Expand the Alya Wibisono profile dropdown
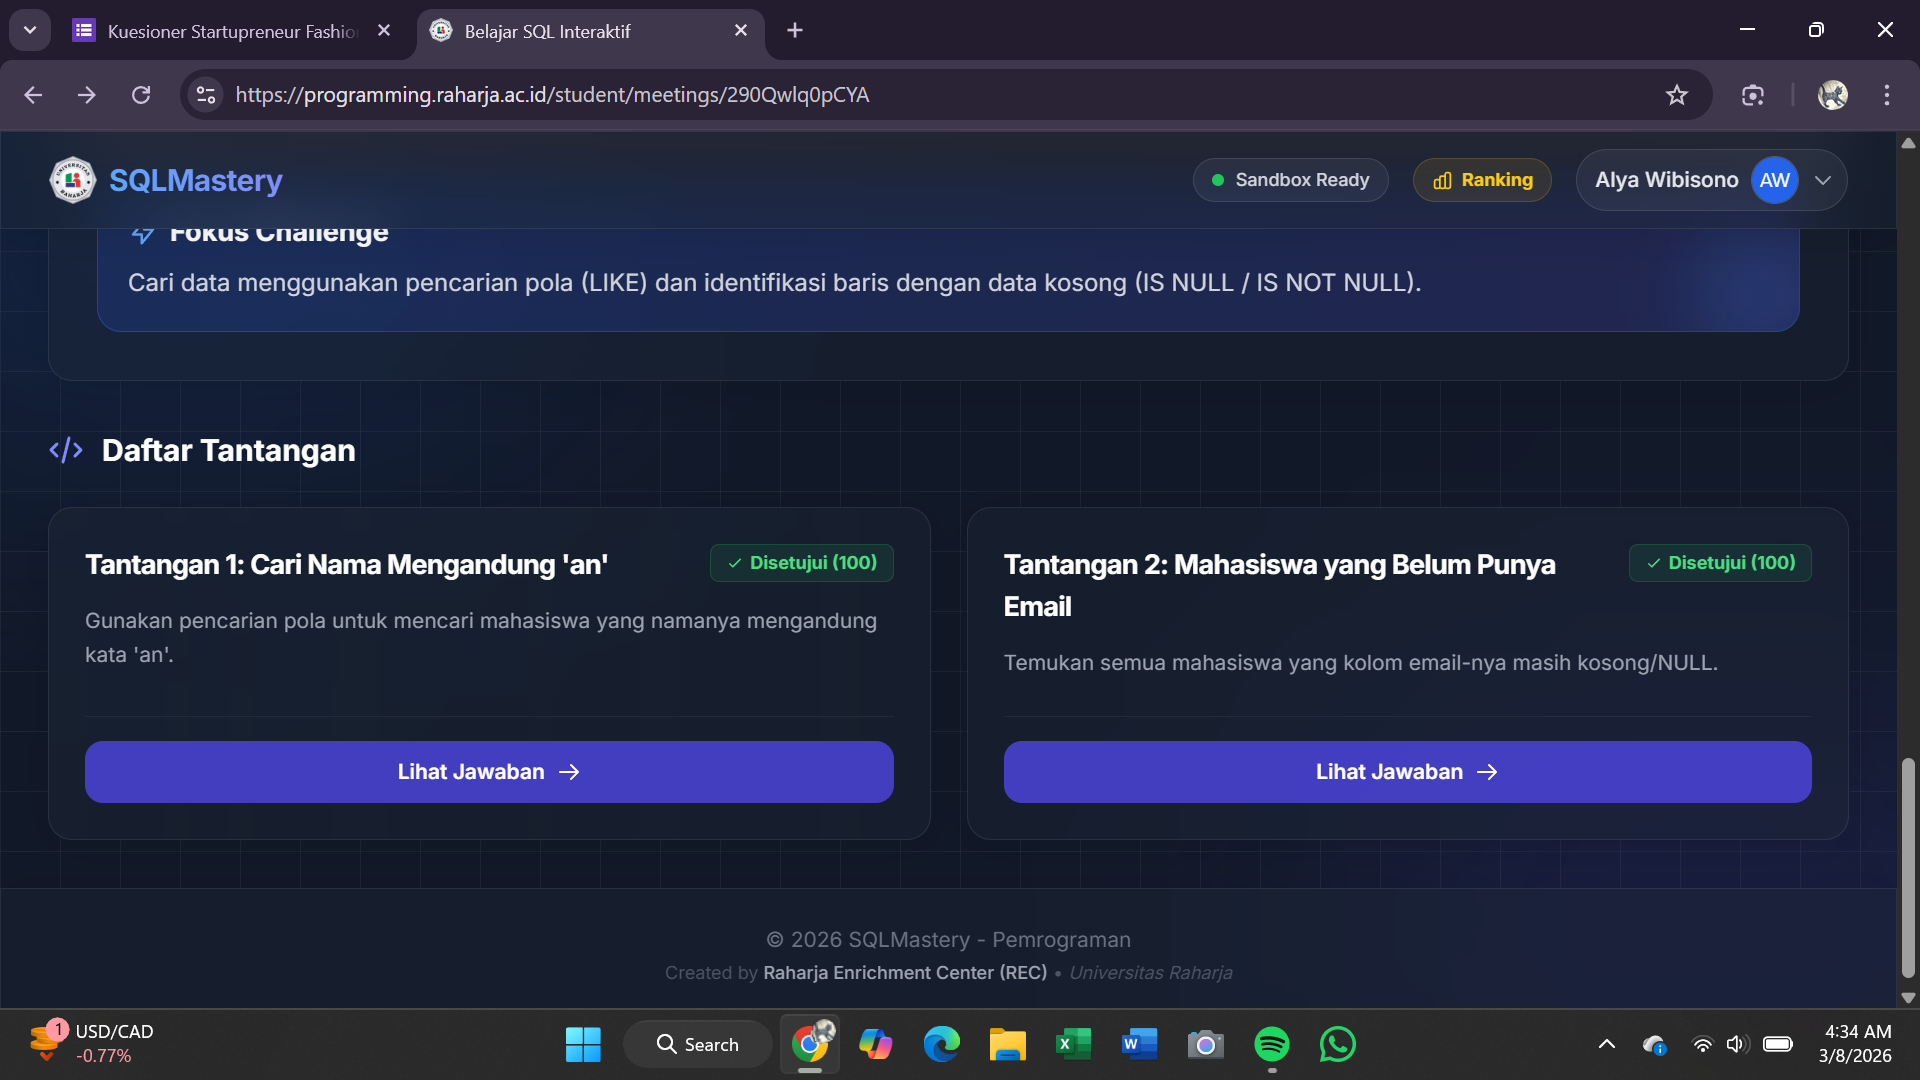Viewport: 1920px width, 1080px height. pyautogui.click(x=1822, y=180)
